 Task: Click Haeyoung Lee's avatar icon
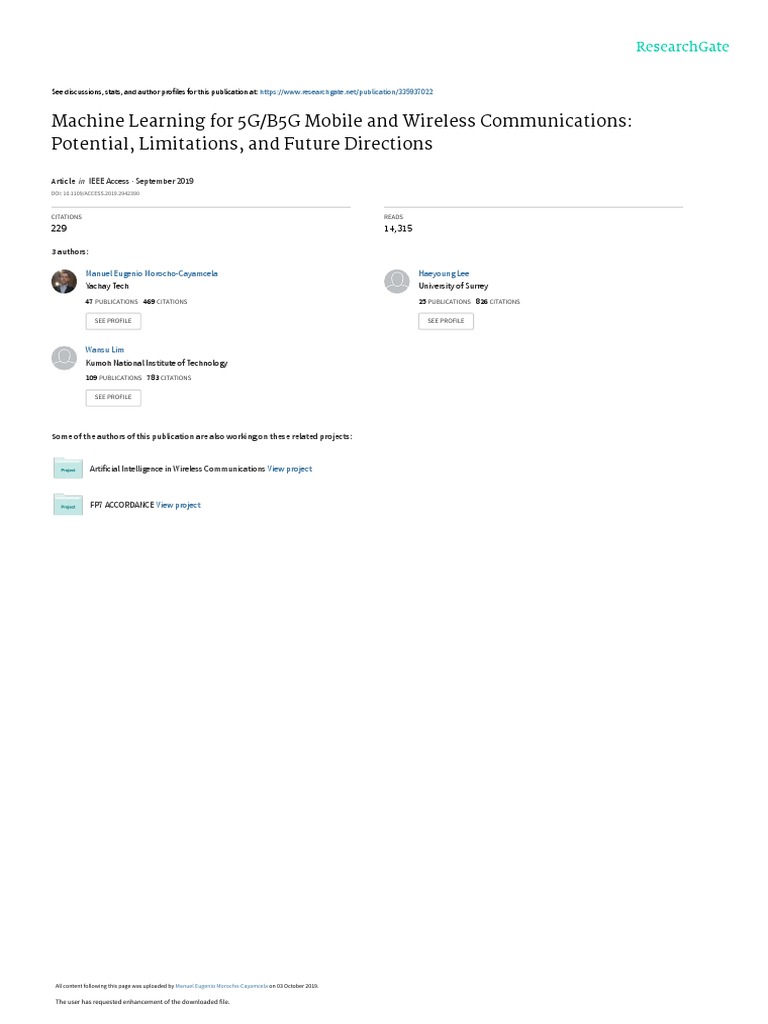tap(397, 281)
